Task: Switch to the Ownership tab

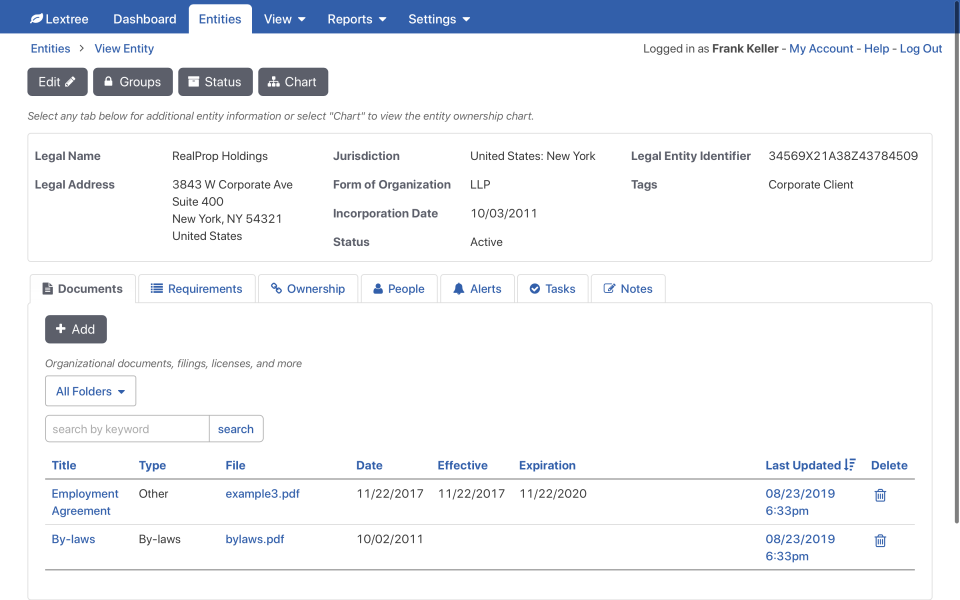Action: [308, 288]
